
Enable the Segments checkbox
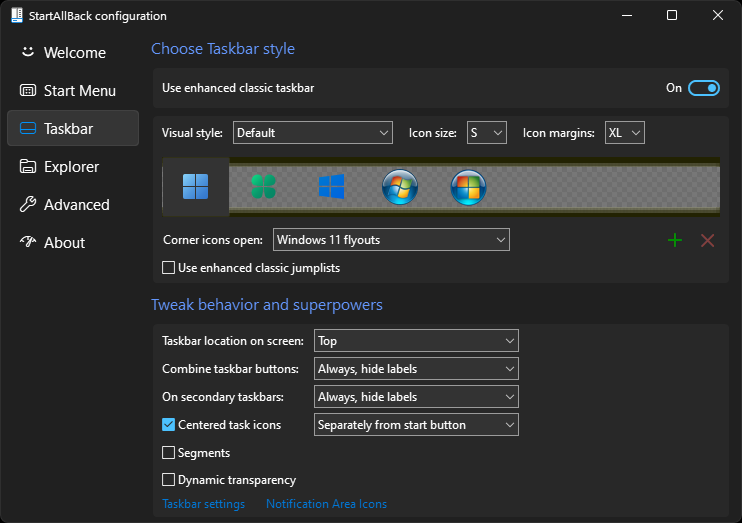[x=168, y=453]
